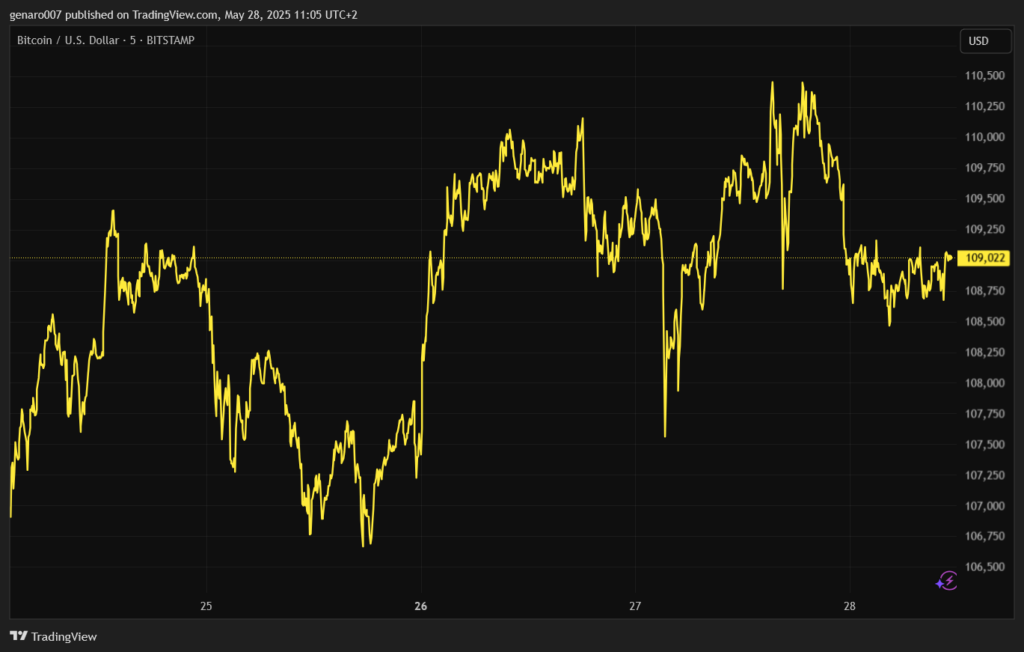Select the BITSTAMP exchange label
This screenshot has height=652, width=1024.
[168, 41]
